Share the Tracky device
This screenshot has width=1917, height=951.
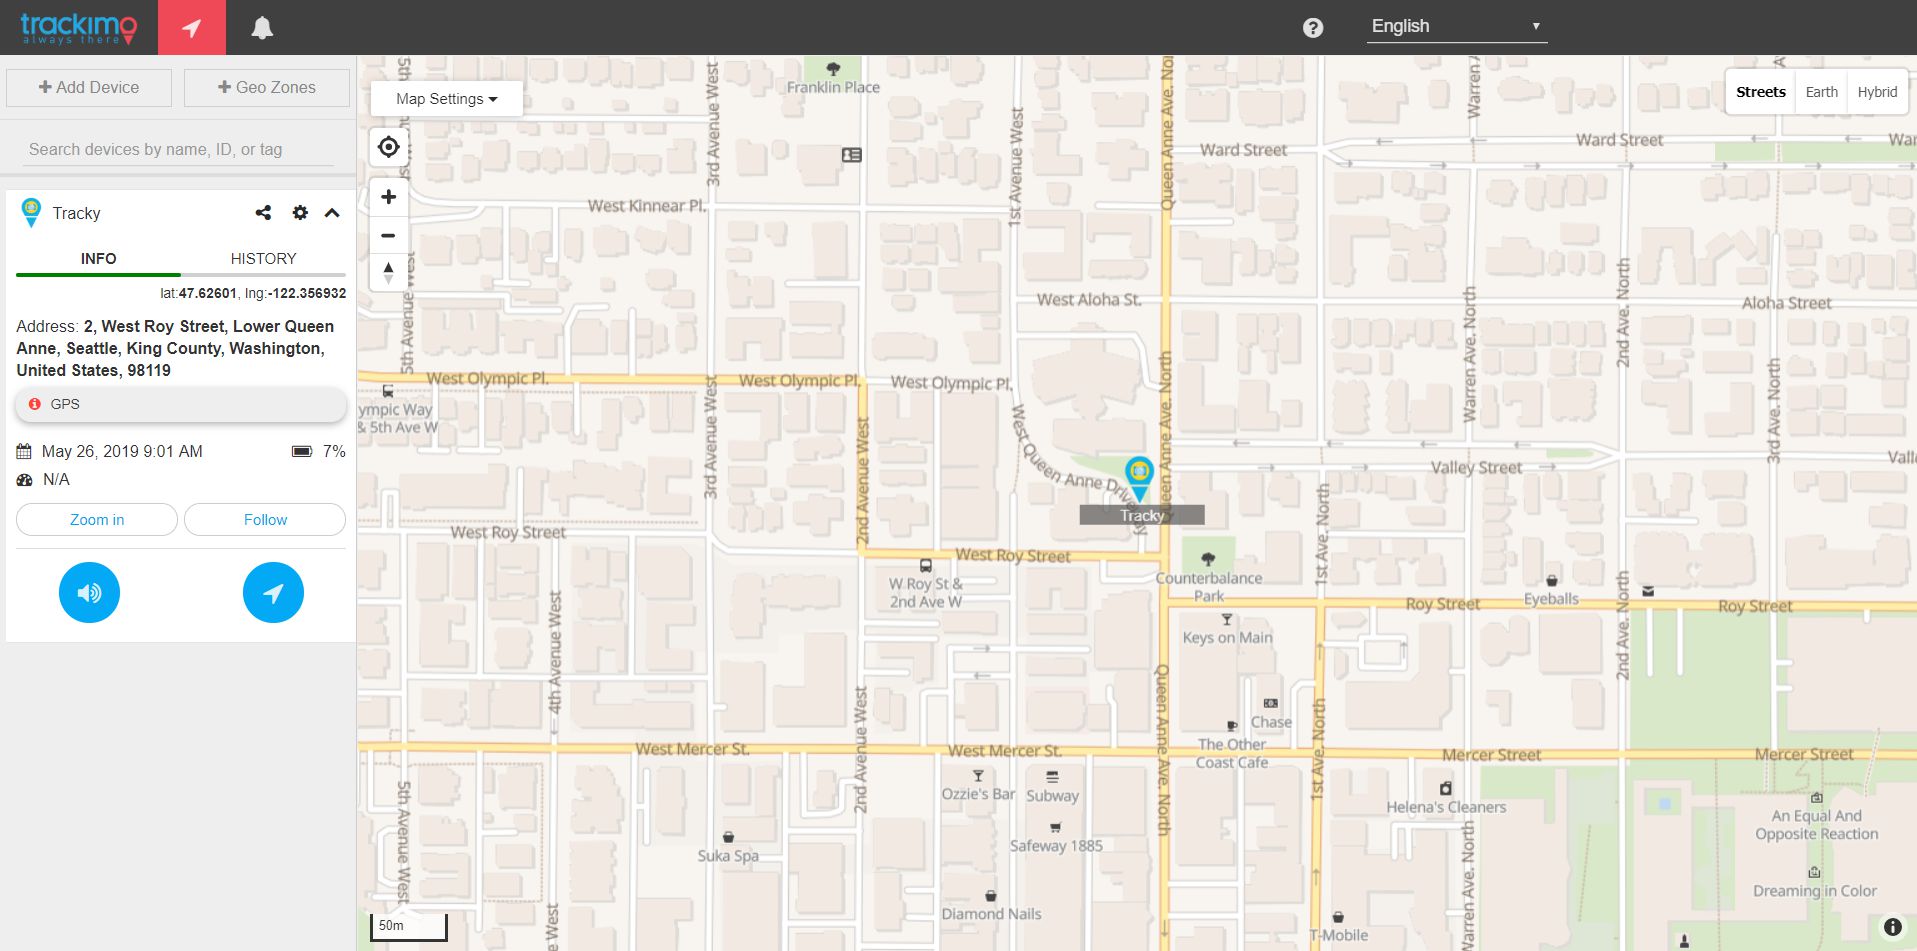[263, 212]
